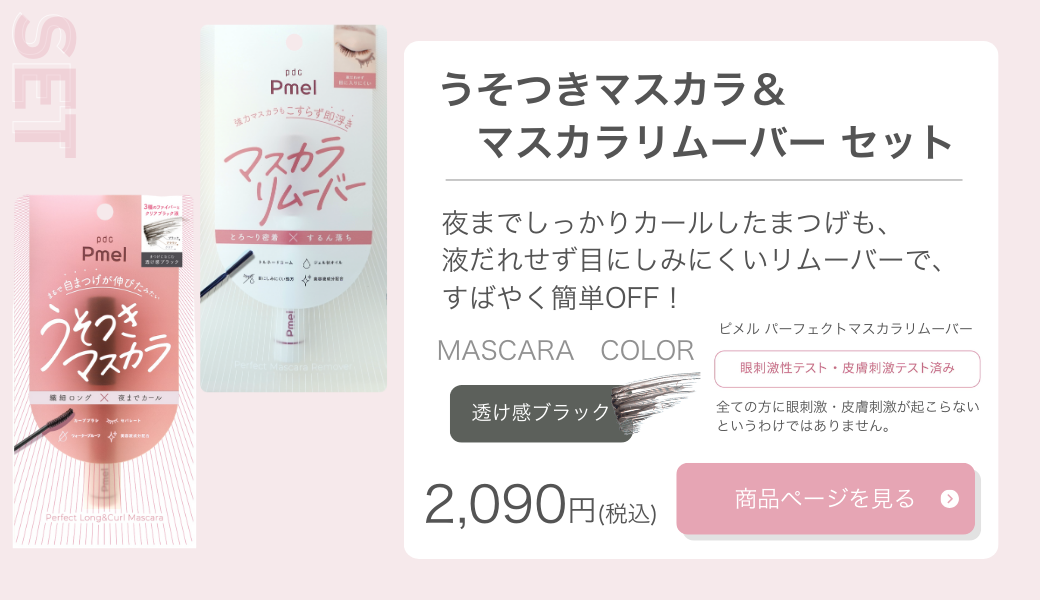Click the brush stroke color sample

(x=657, y=399)
